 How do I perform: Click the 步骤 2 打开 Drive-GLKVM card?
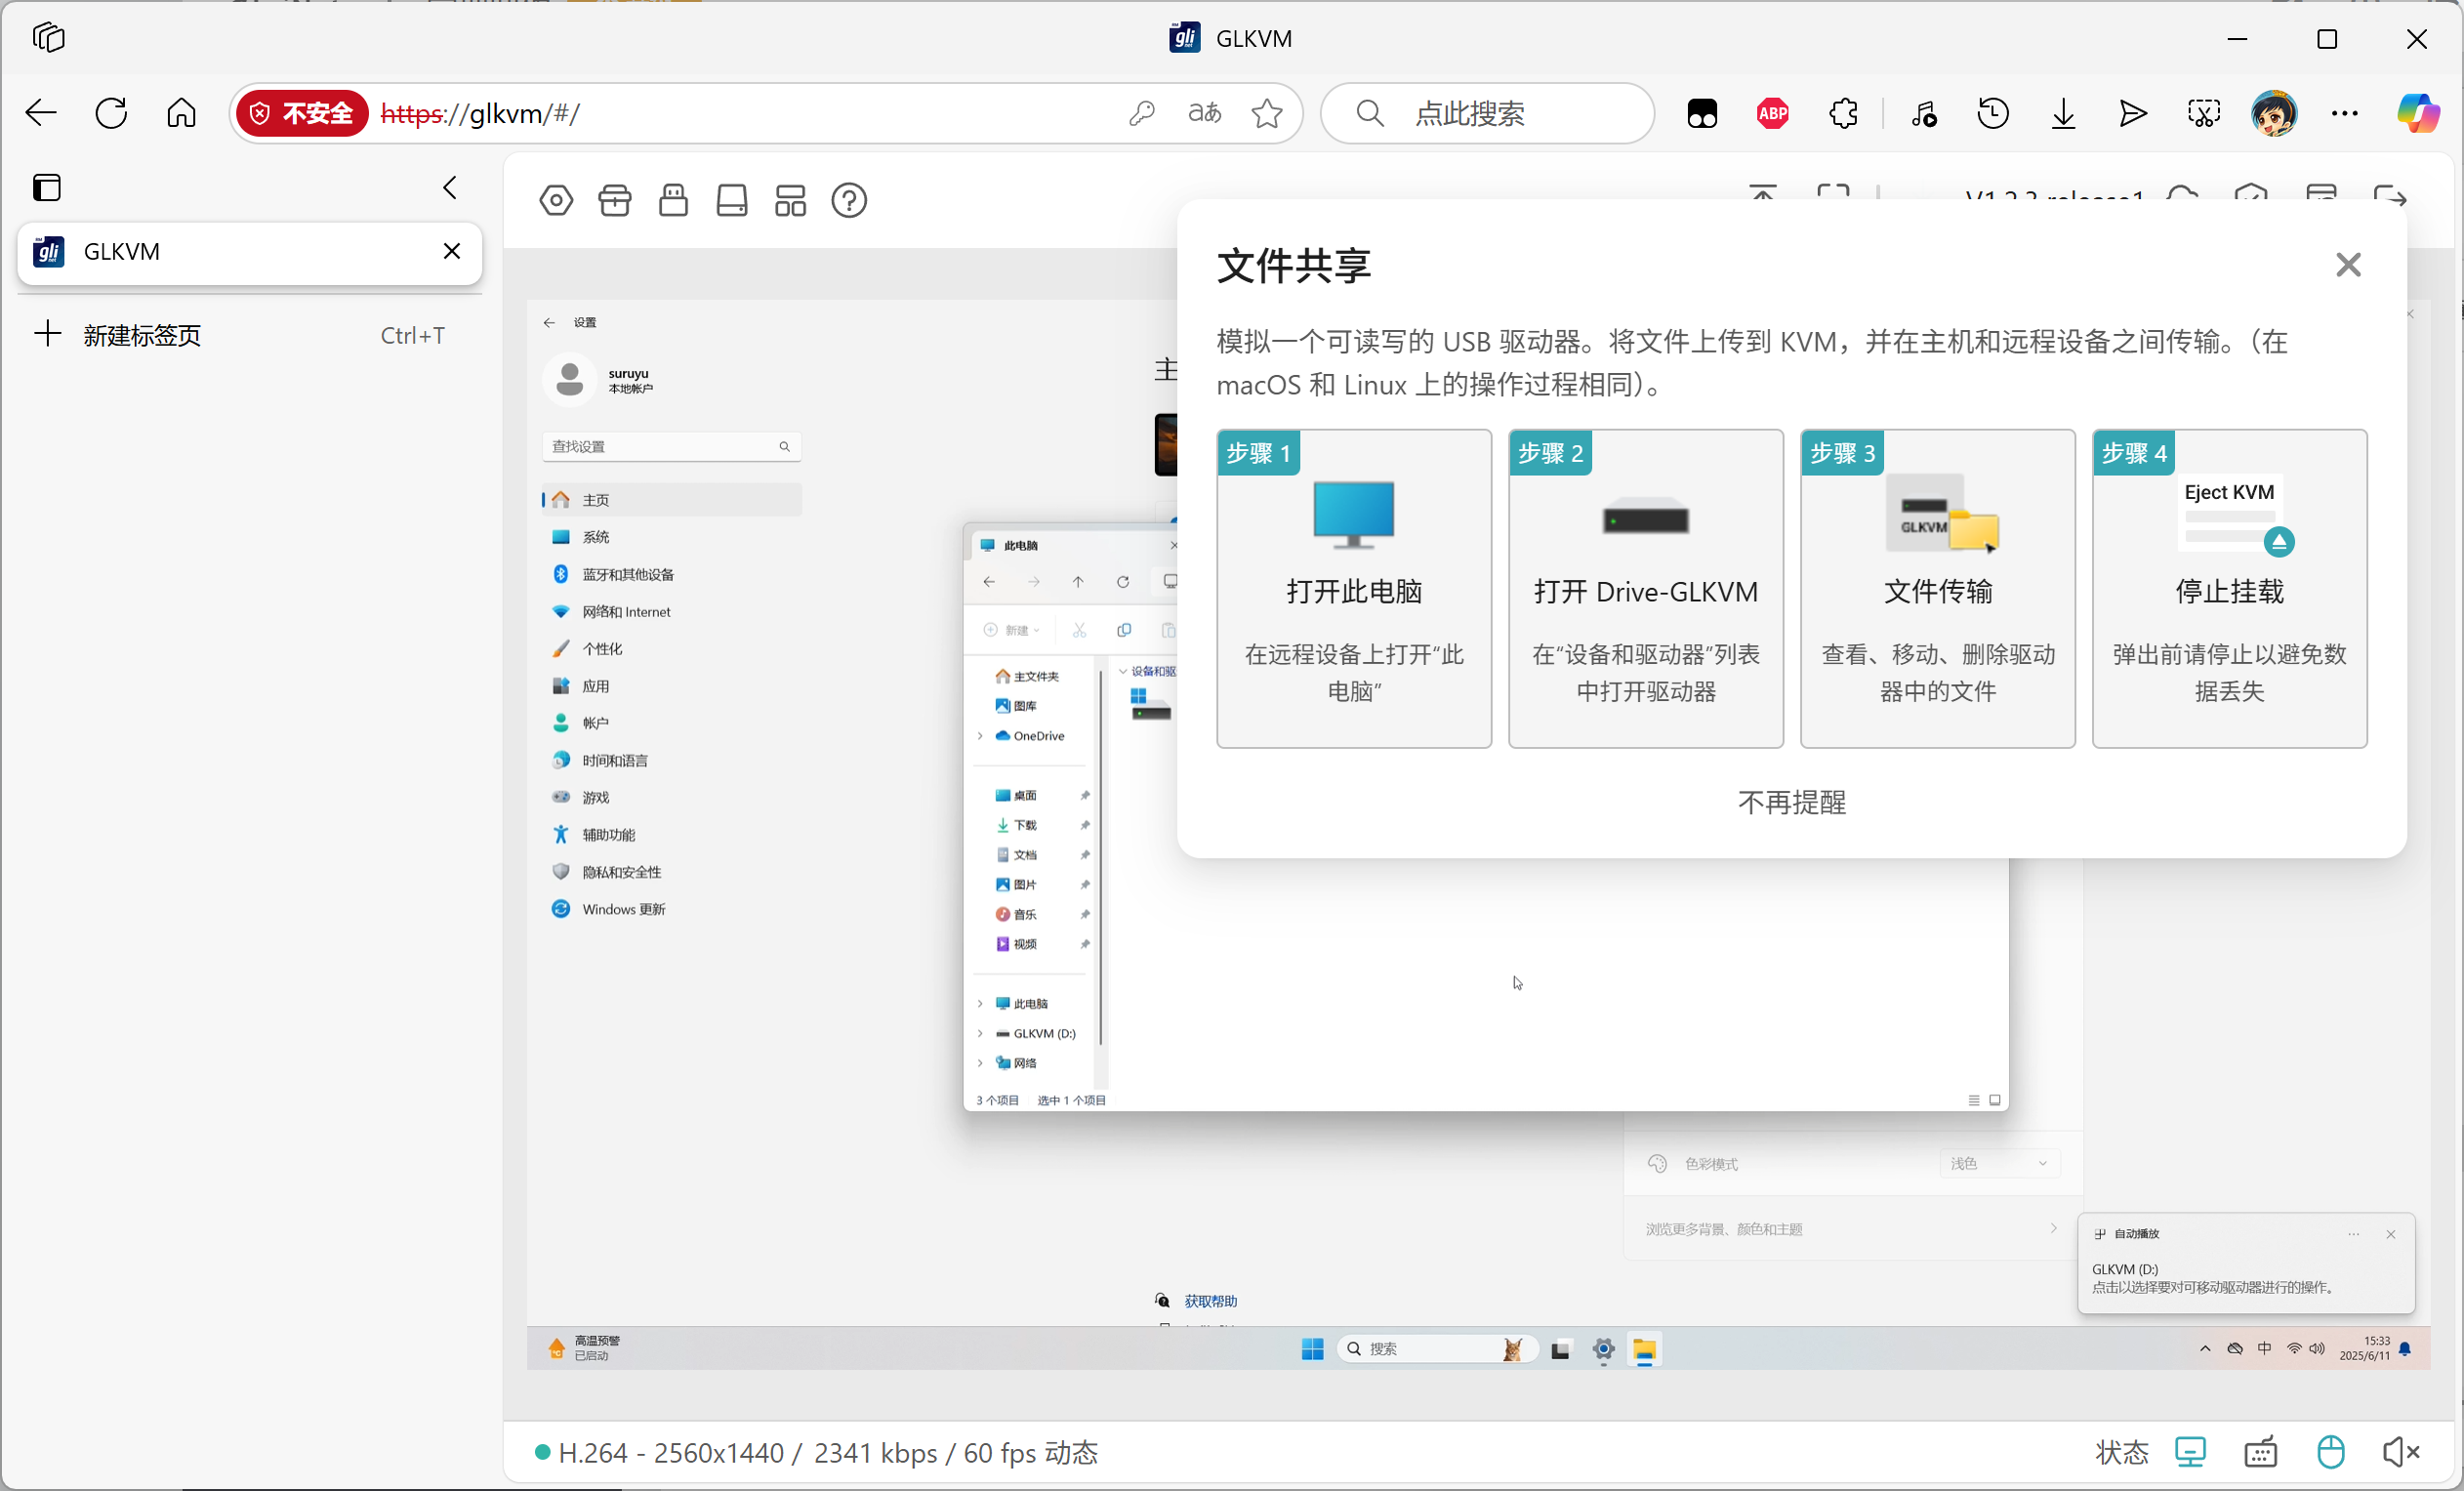pos(1645,588)
